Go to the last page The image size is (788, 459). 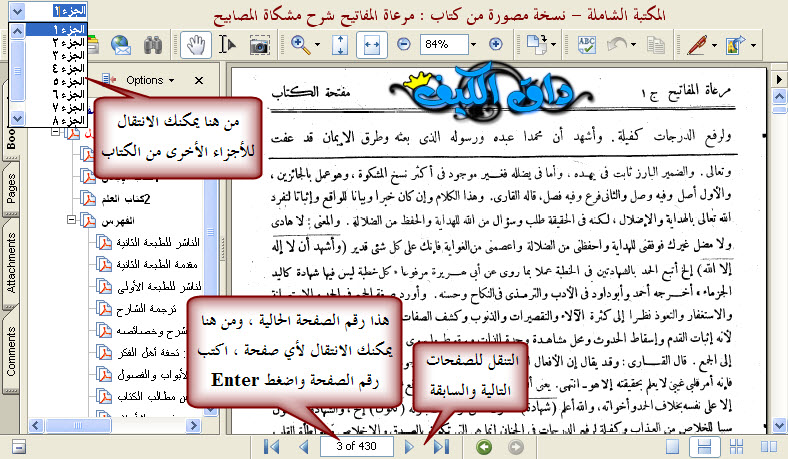[441, 446]
